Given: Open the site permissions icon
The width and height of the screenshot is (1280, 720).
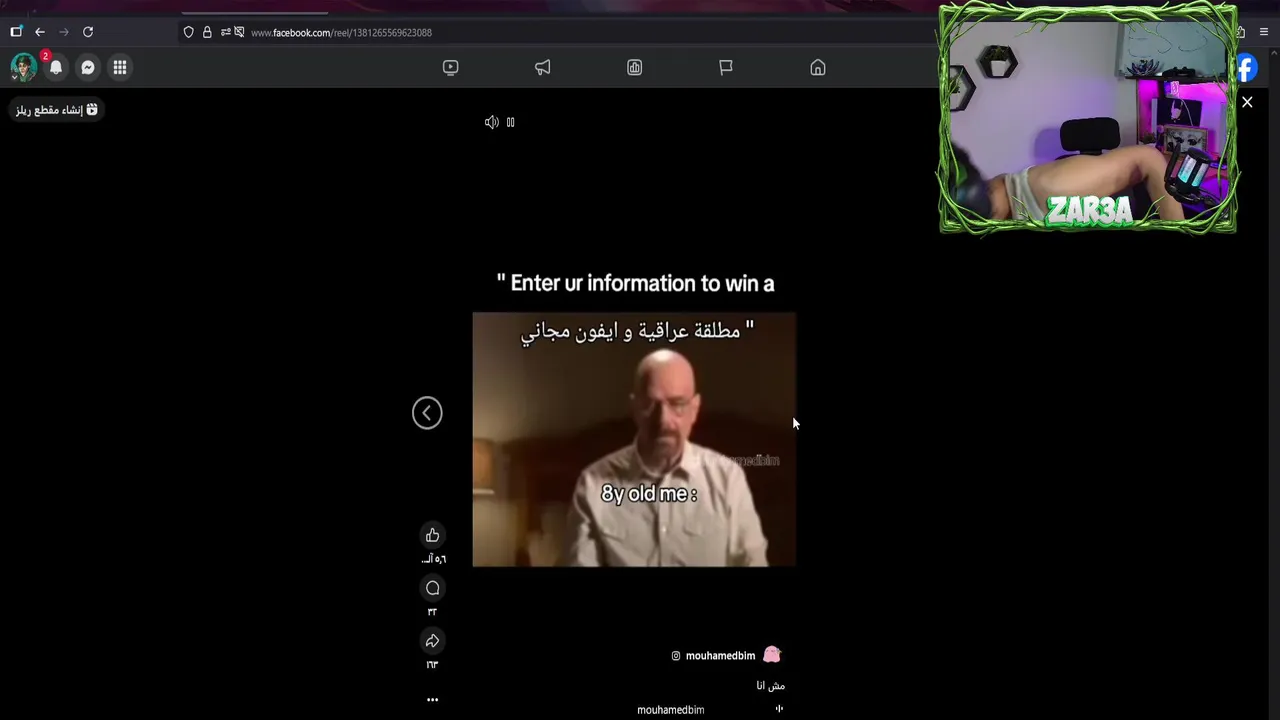Looking at the screenshot, I should click(x=225, y=32).
